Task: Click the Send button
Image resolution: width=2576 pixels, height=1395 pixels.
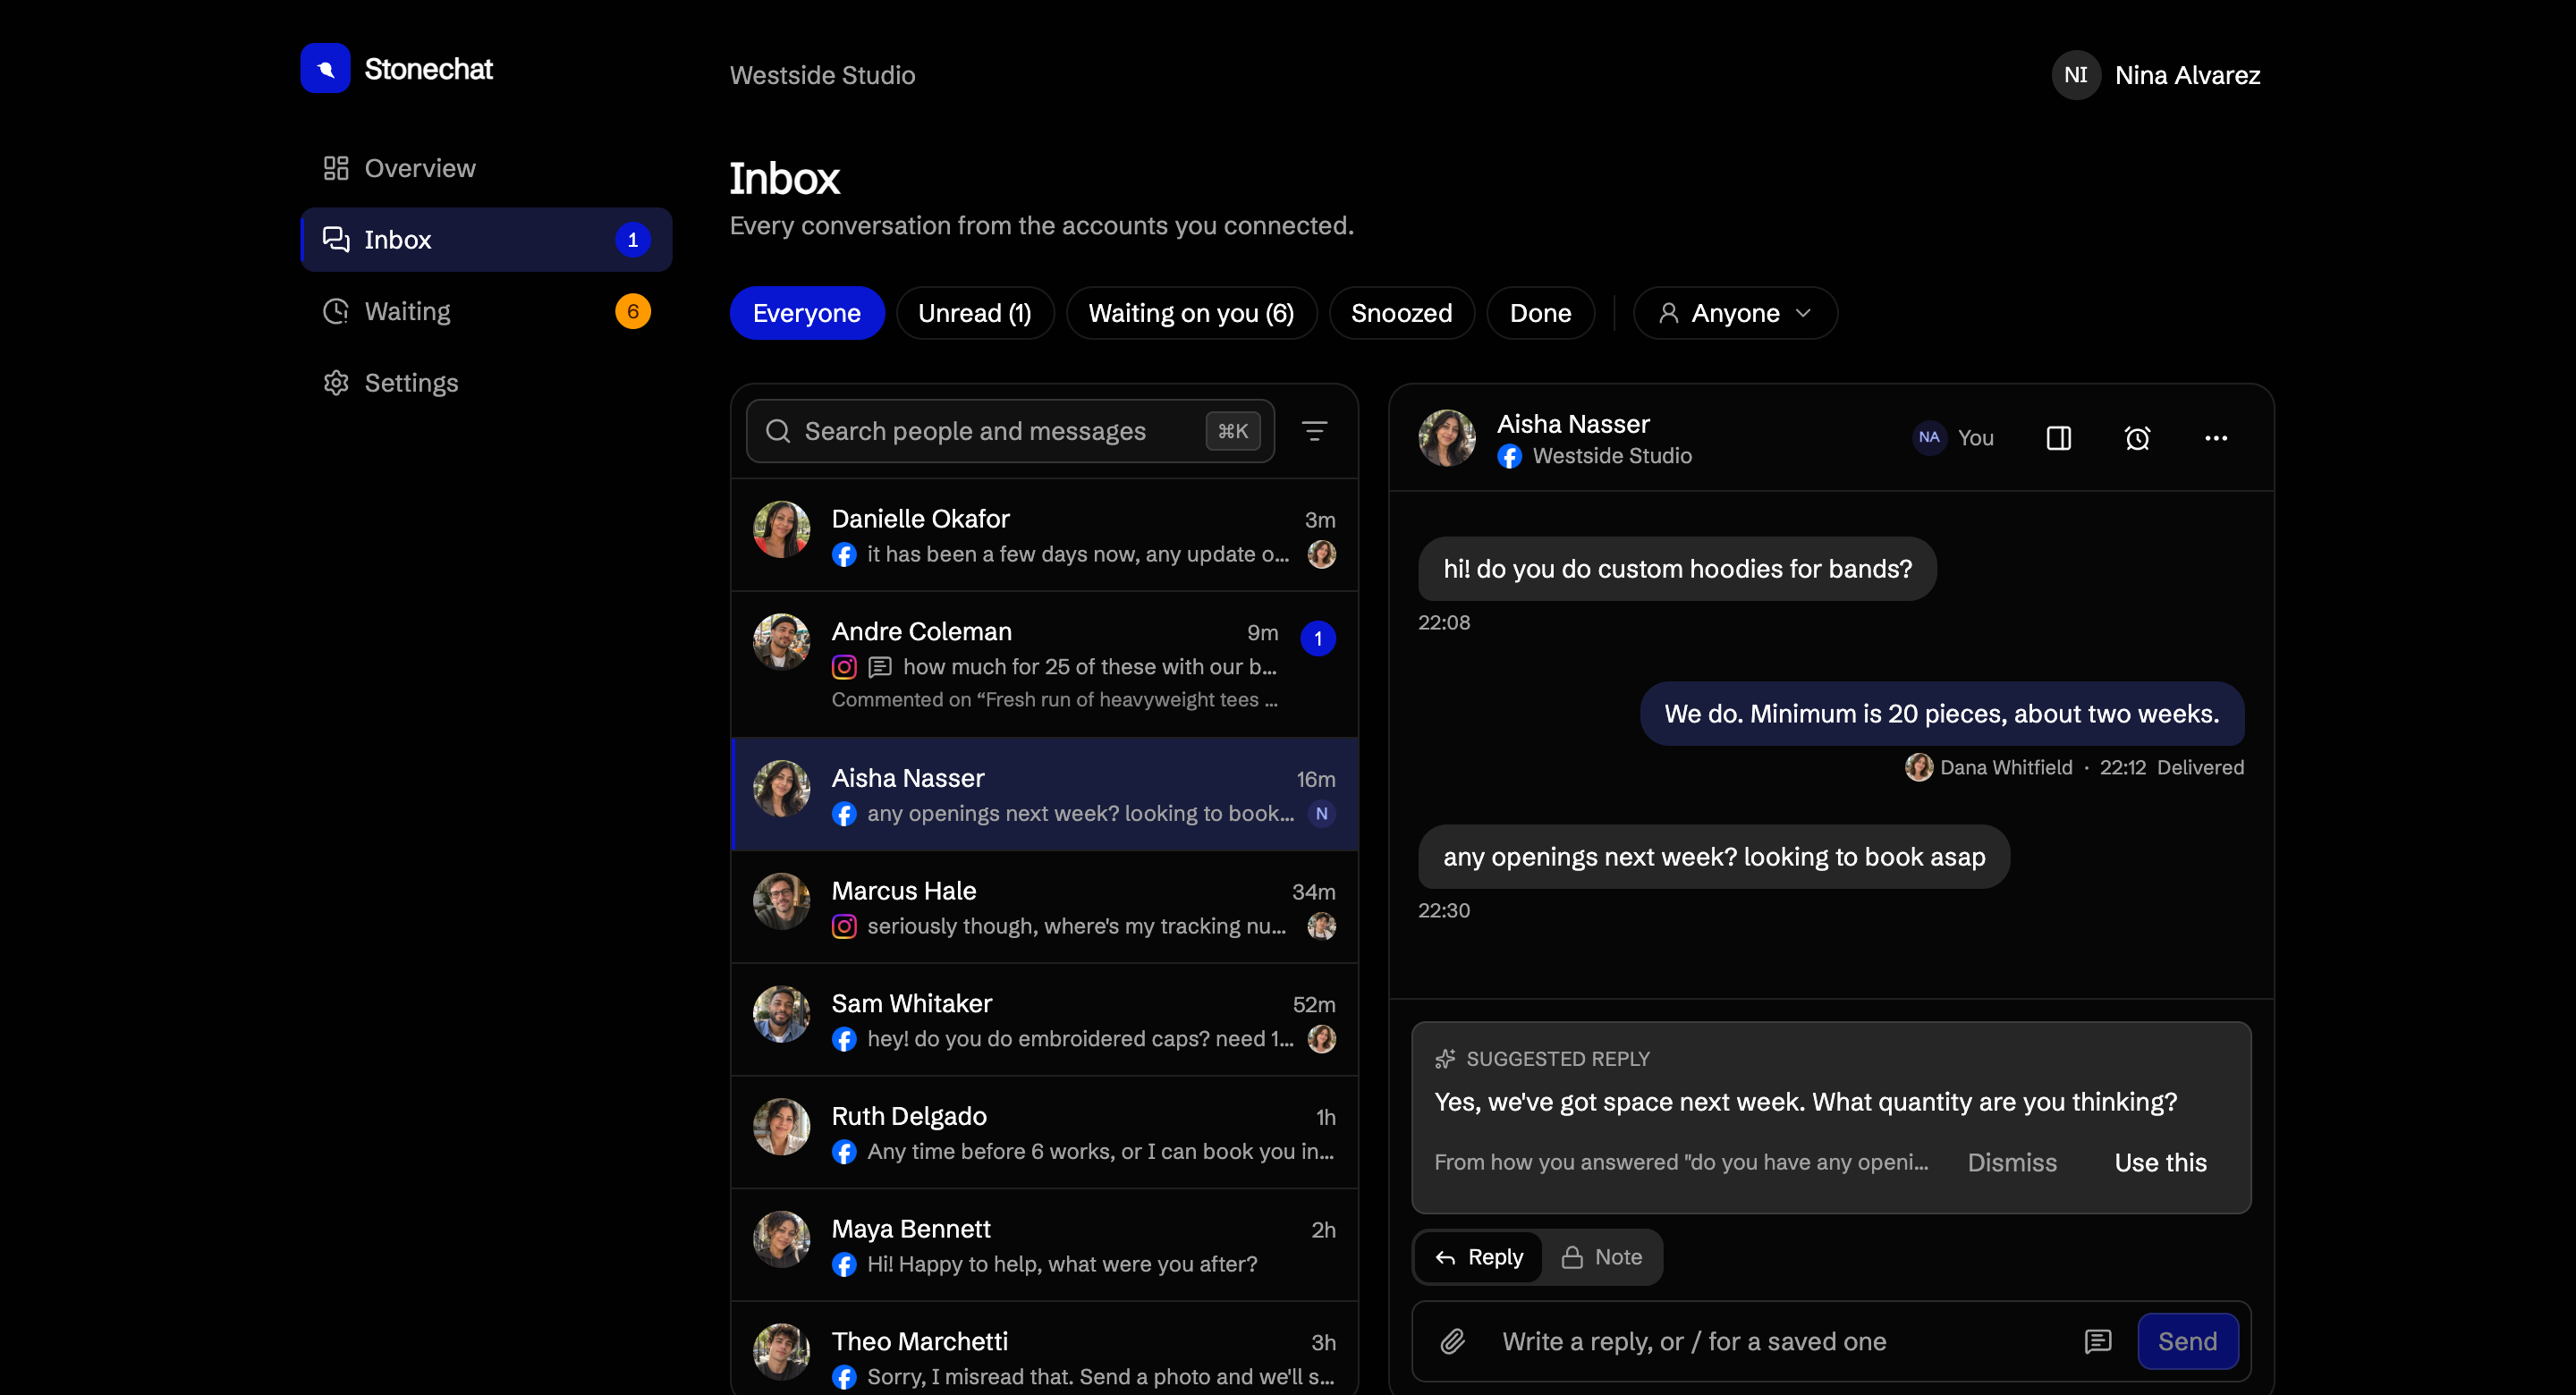Action: click(2187, 1341)
